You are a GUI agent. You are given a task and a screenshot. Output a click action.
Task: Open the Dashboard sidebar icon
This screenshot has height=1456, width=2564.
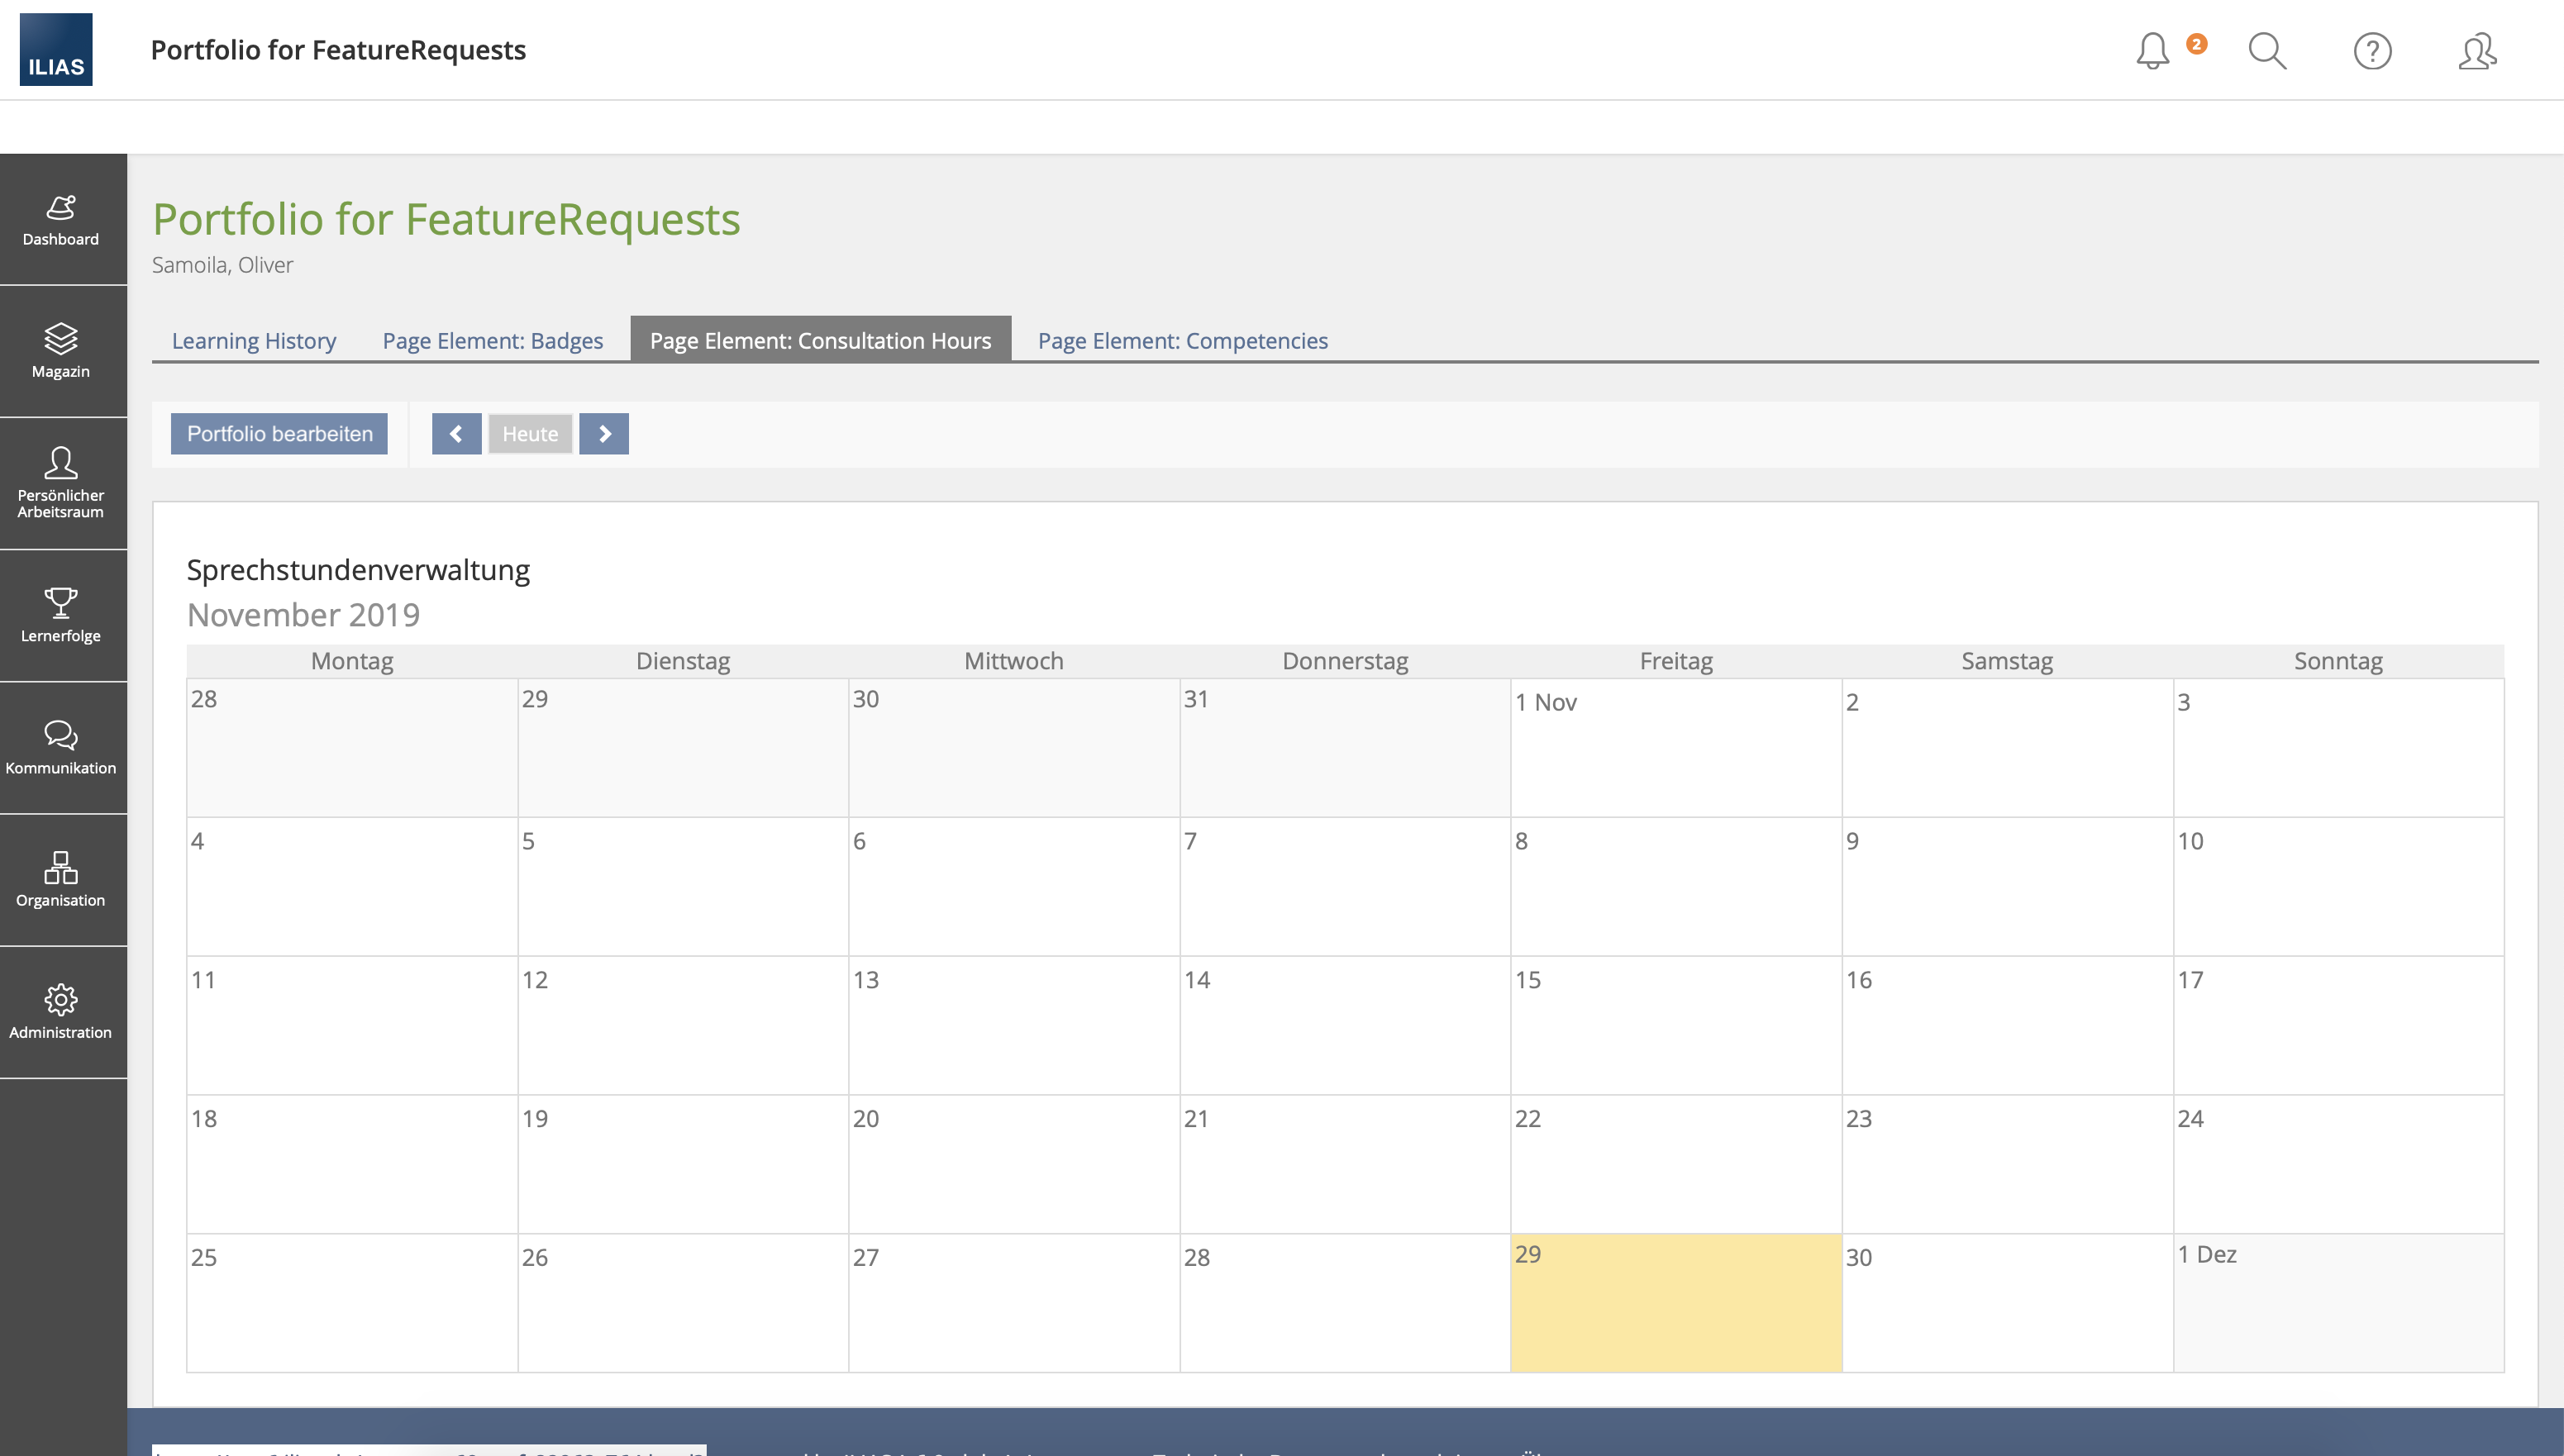[x=61, y=219]
